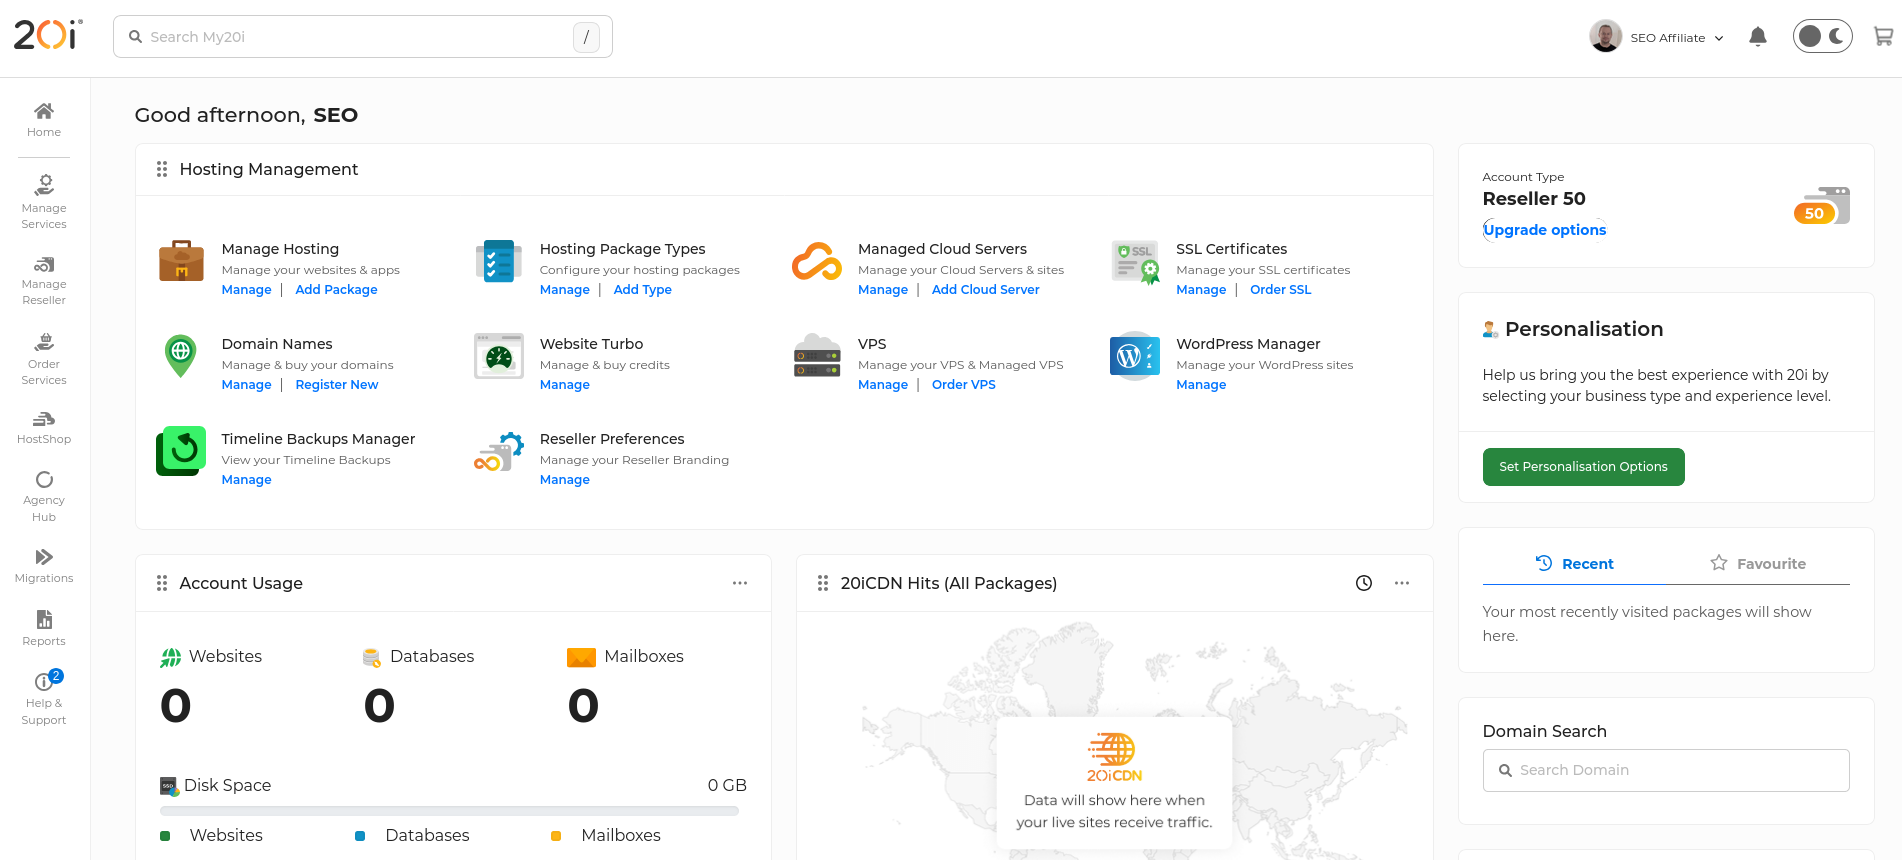Click Manage under Website Turbo

pos(564,385)
